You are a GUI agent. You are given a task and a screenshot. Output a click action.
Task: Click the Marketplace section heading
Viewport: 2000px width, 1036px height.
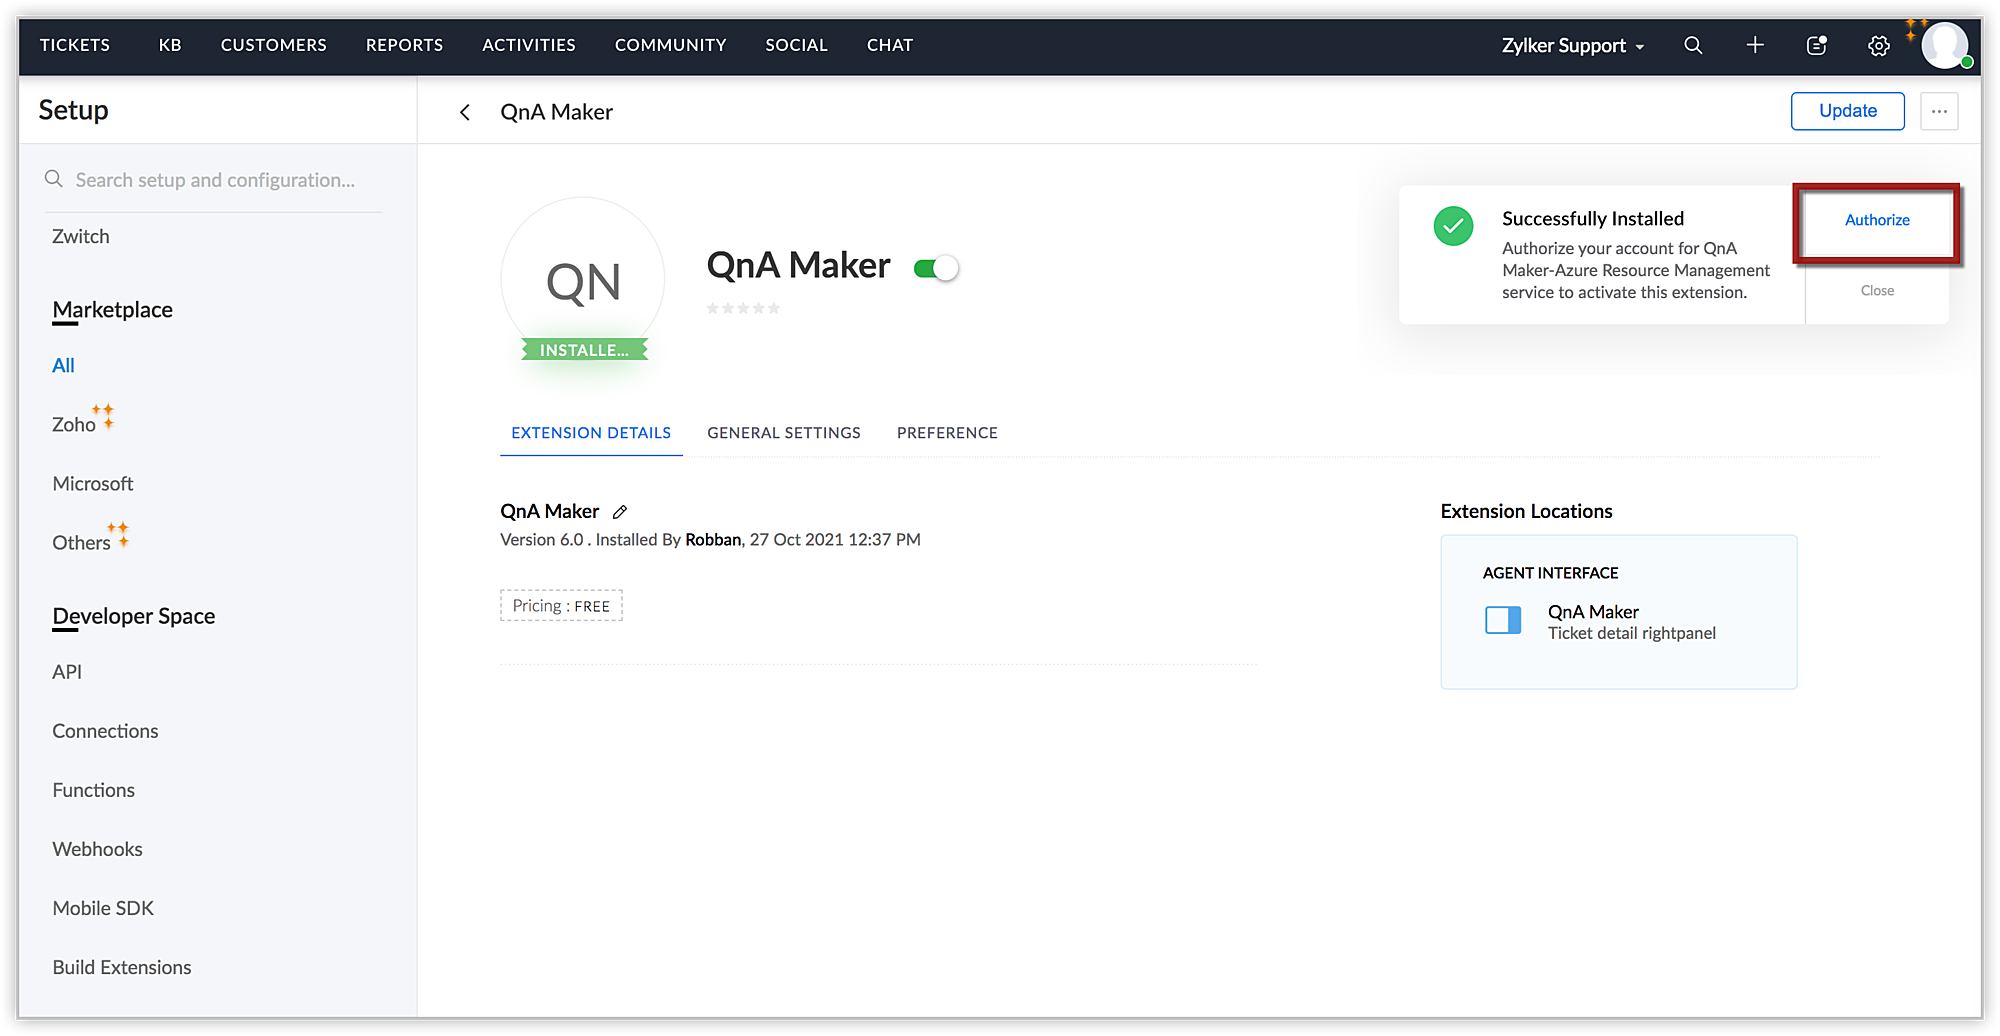tap(112, 310)
